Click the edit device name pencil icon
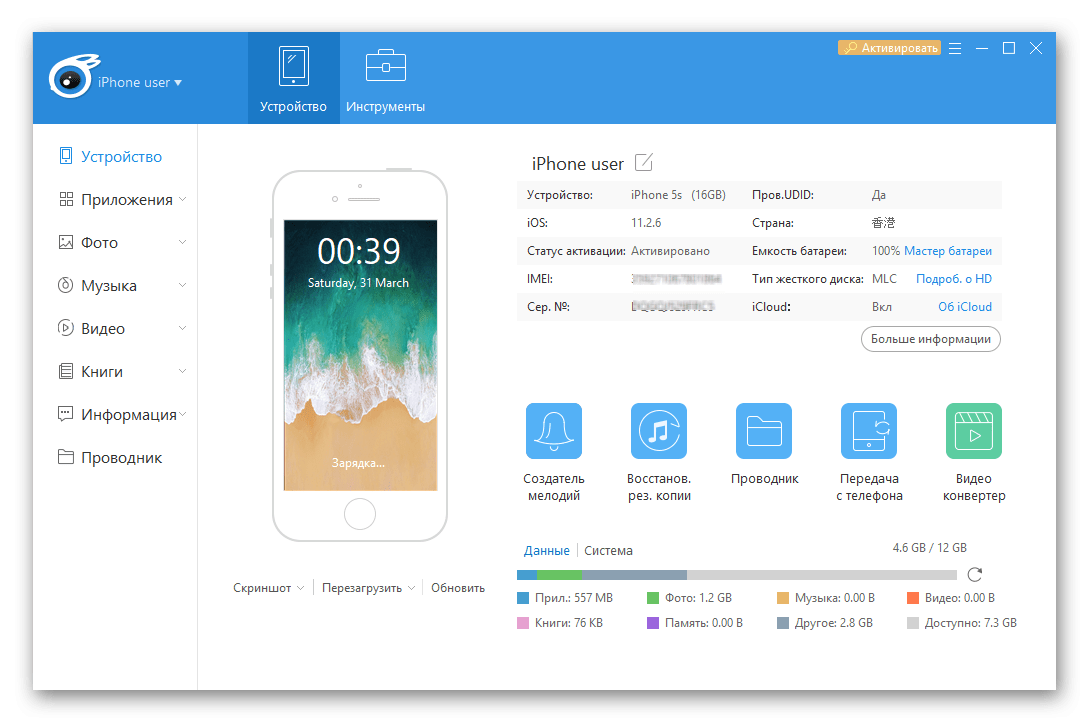Image resolution: width=1088 pixels, height=722 pixels. click(x=644, y=163)
